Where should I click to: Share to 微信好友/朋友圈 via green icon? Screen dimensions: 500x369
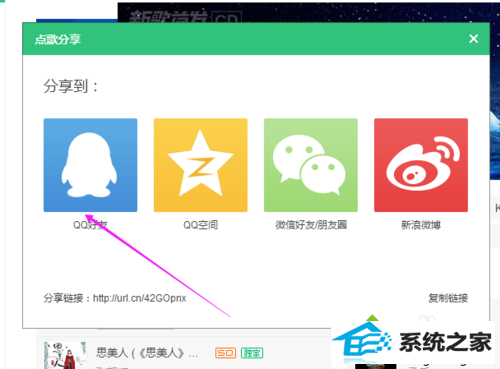[311, 165]
